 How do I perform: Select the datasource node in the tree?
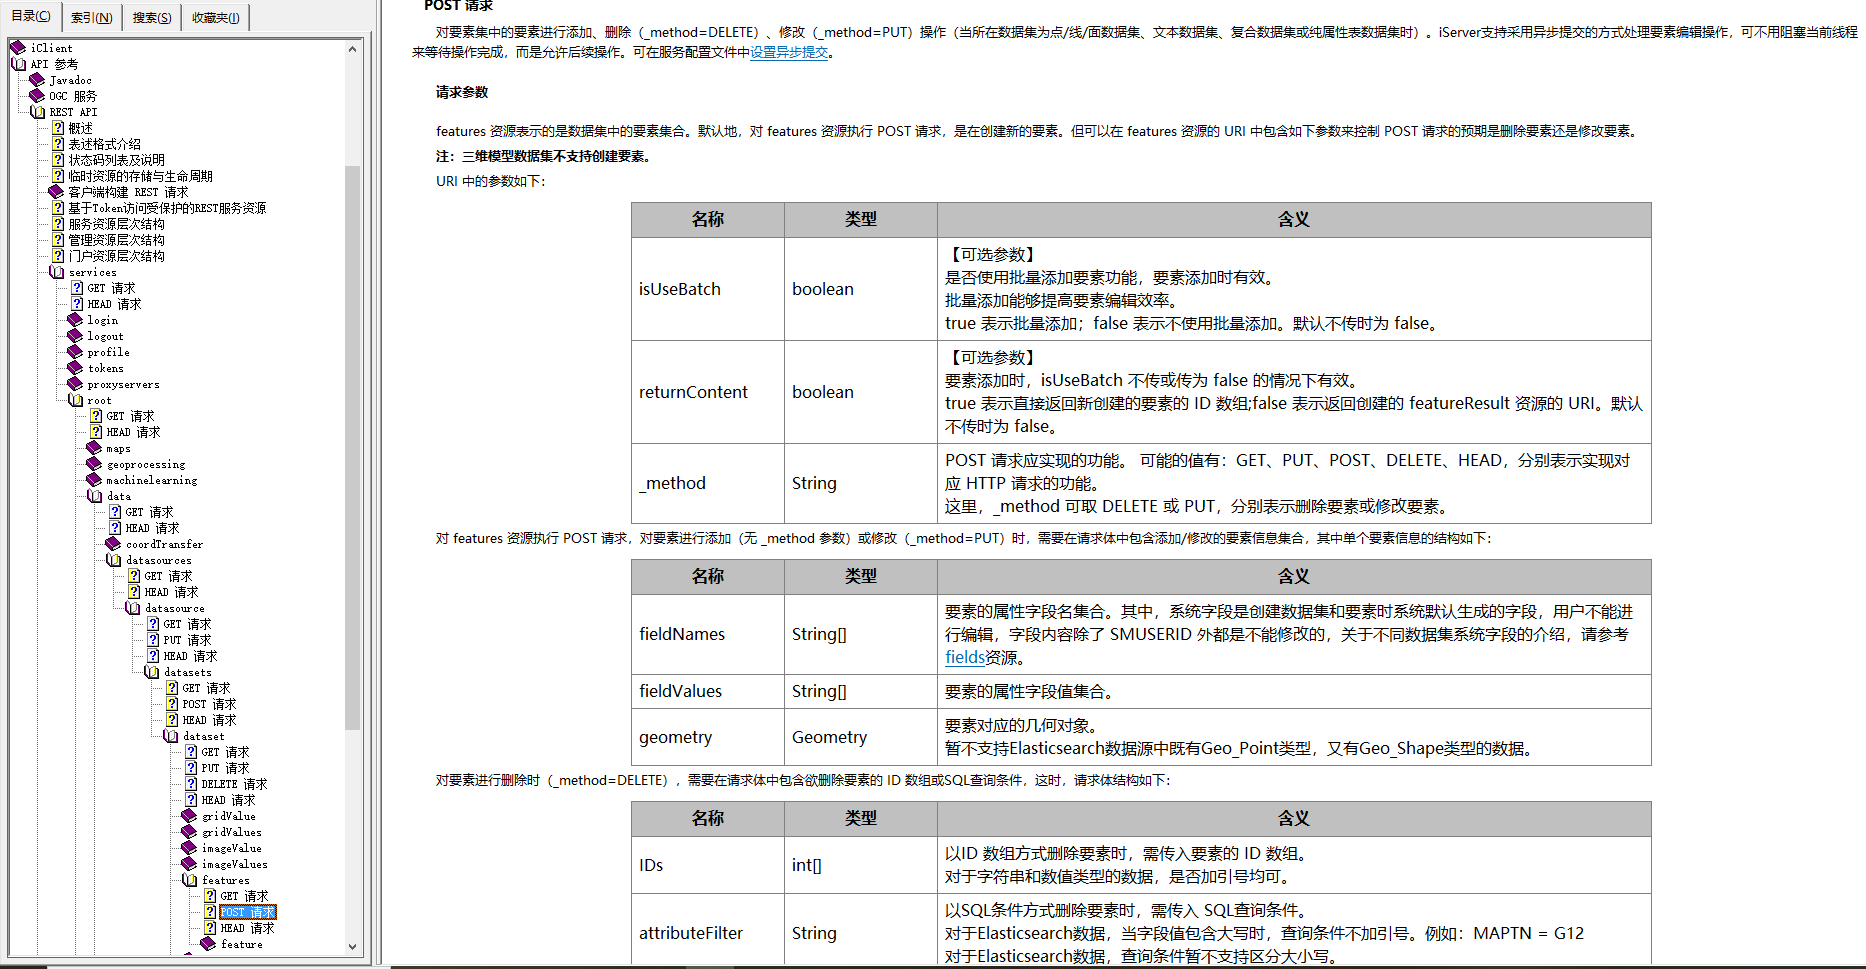pos(174,608)
